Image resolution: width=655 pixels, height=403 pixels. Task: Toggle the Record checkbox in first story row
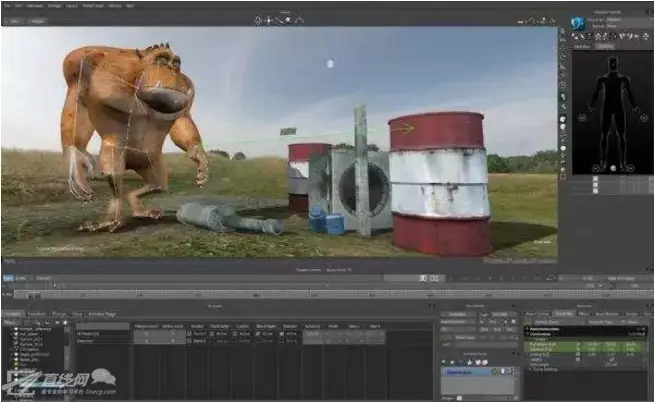click(x=189, y=334)
